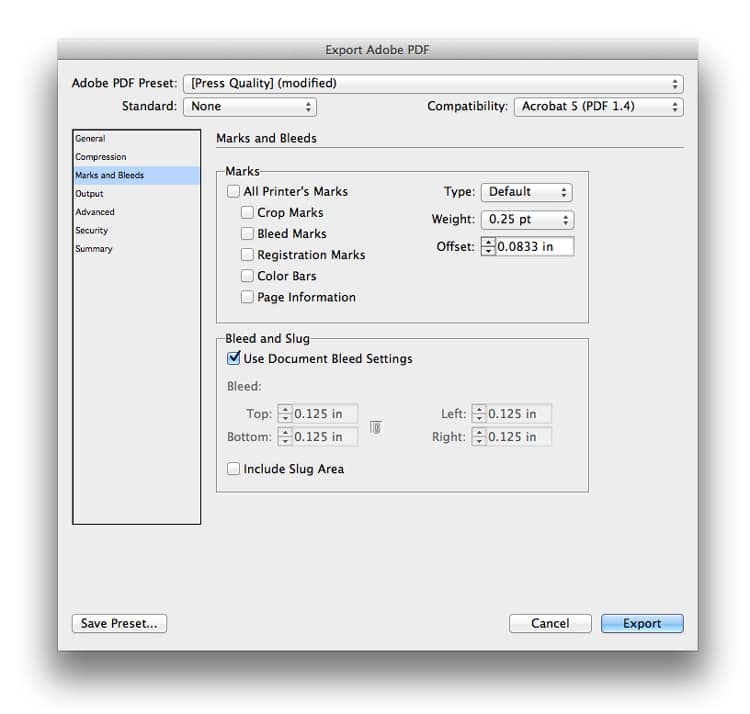Screen dimensions: 750x714
Task: Open the Advanced panel
Action: pos(136,212)
